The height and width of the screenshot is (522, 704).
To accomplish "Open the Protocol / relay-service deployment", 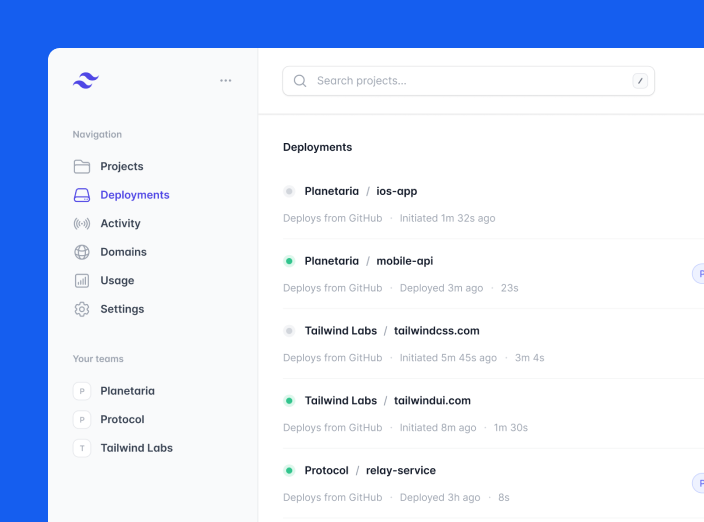I will (x=370, y=470).
